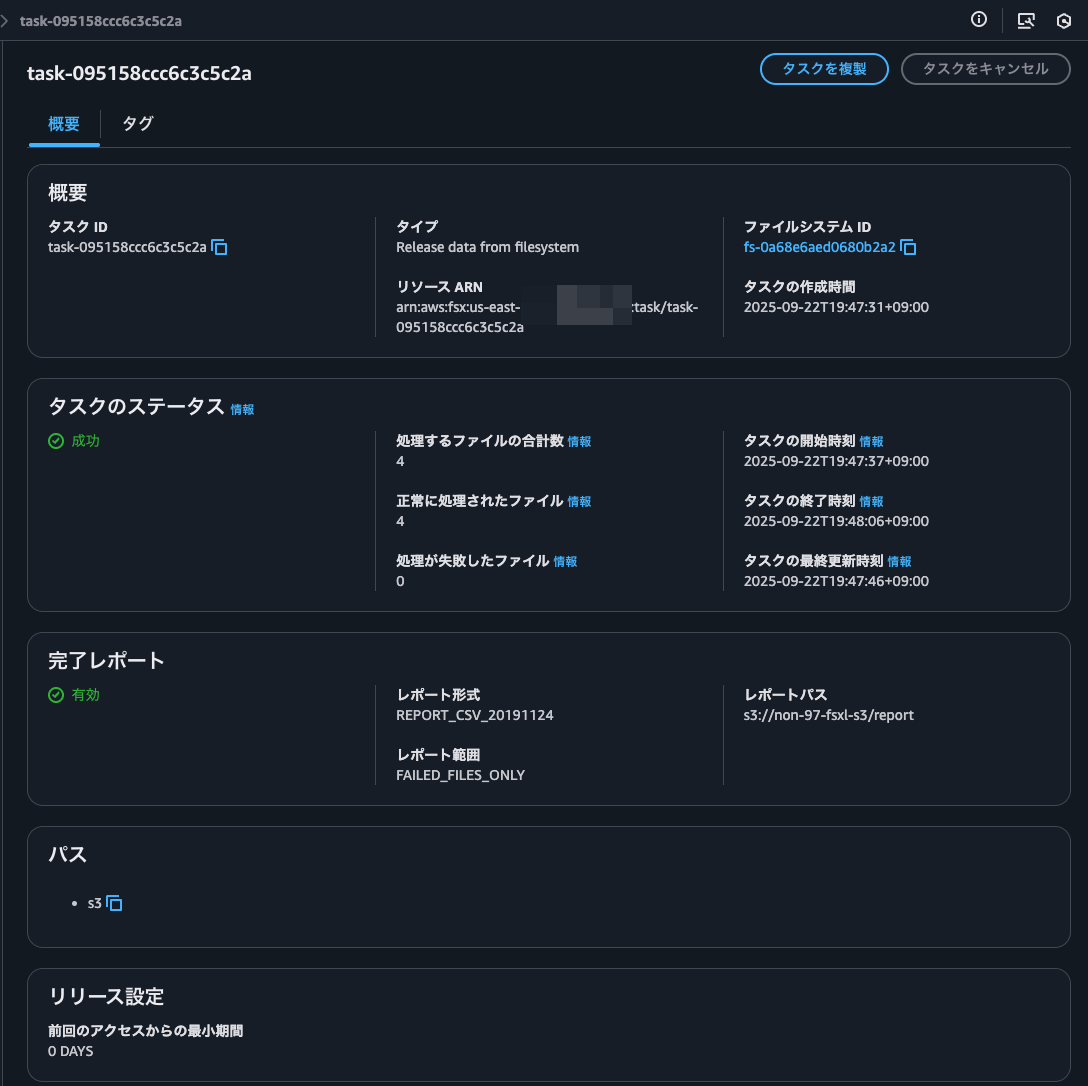Click start time 2025-09-22T19:47:37+09:00
This screenshot has width=1088, height=1086.
coord(836,461)
